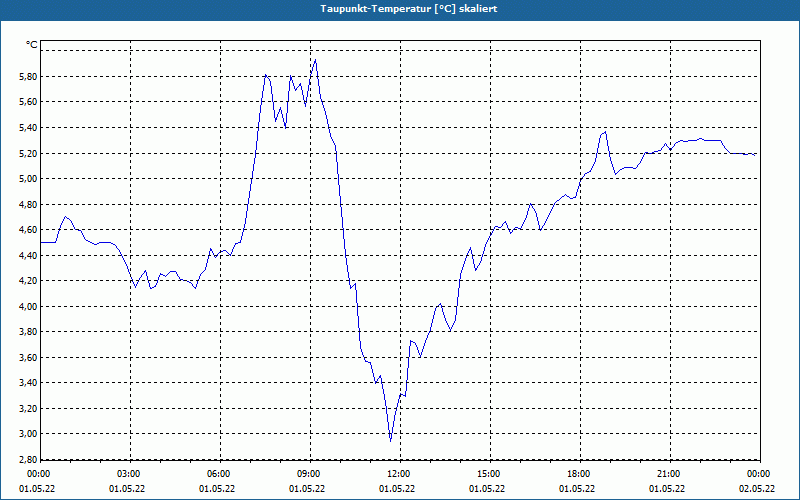
Task: Click the 06:00 time axis label
Action: (x=220, y=474)
